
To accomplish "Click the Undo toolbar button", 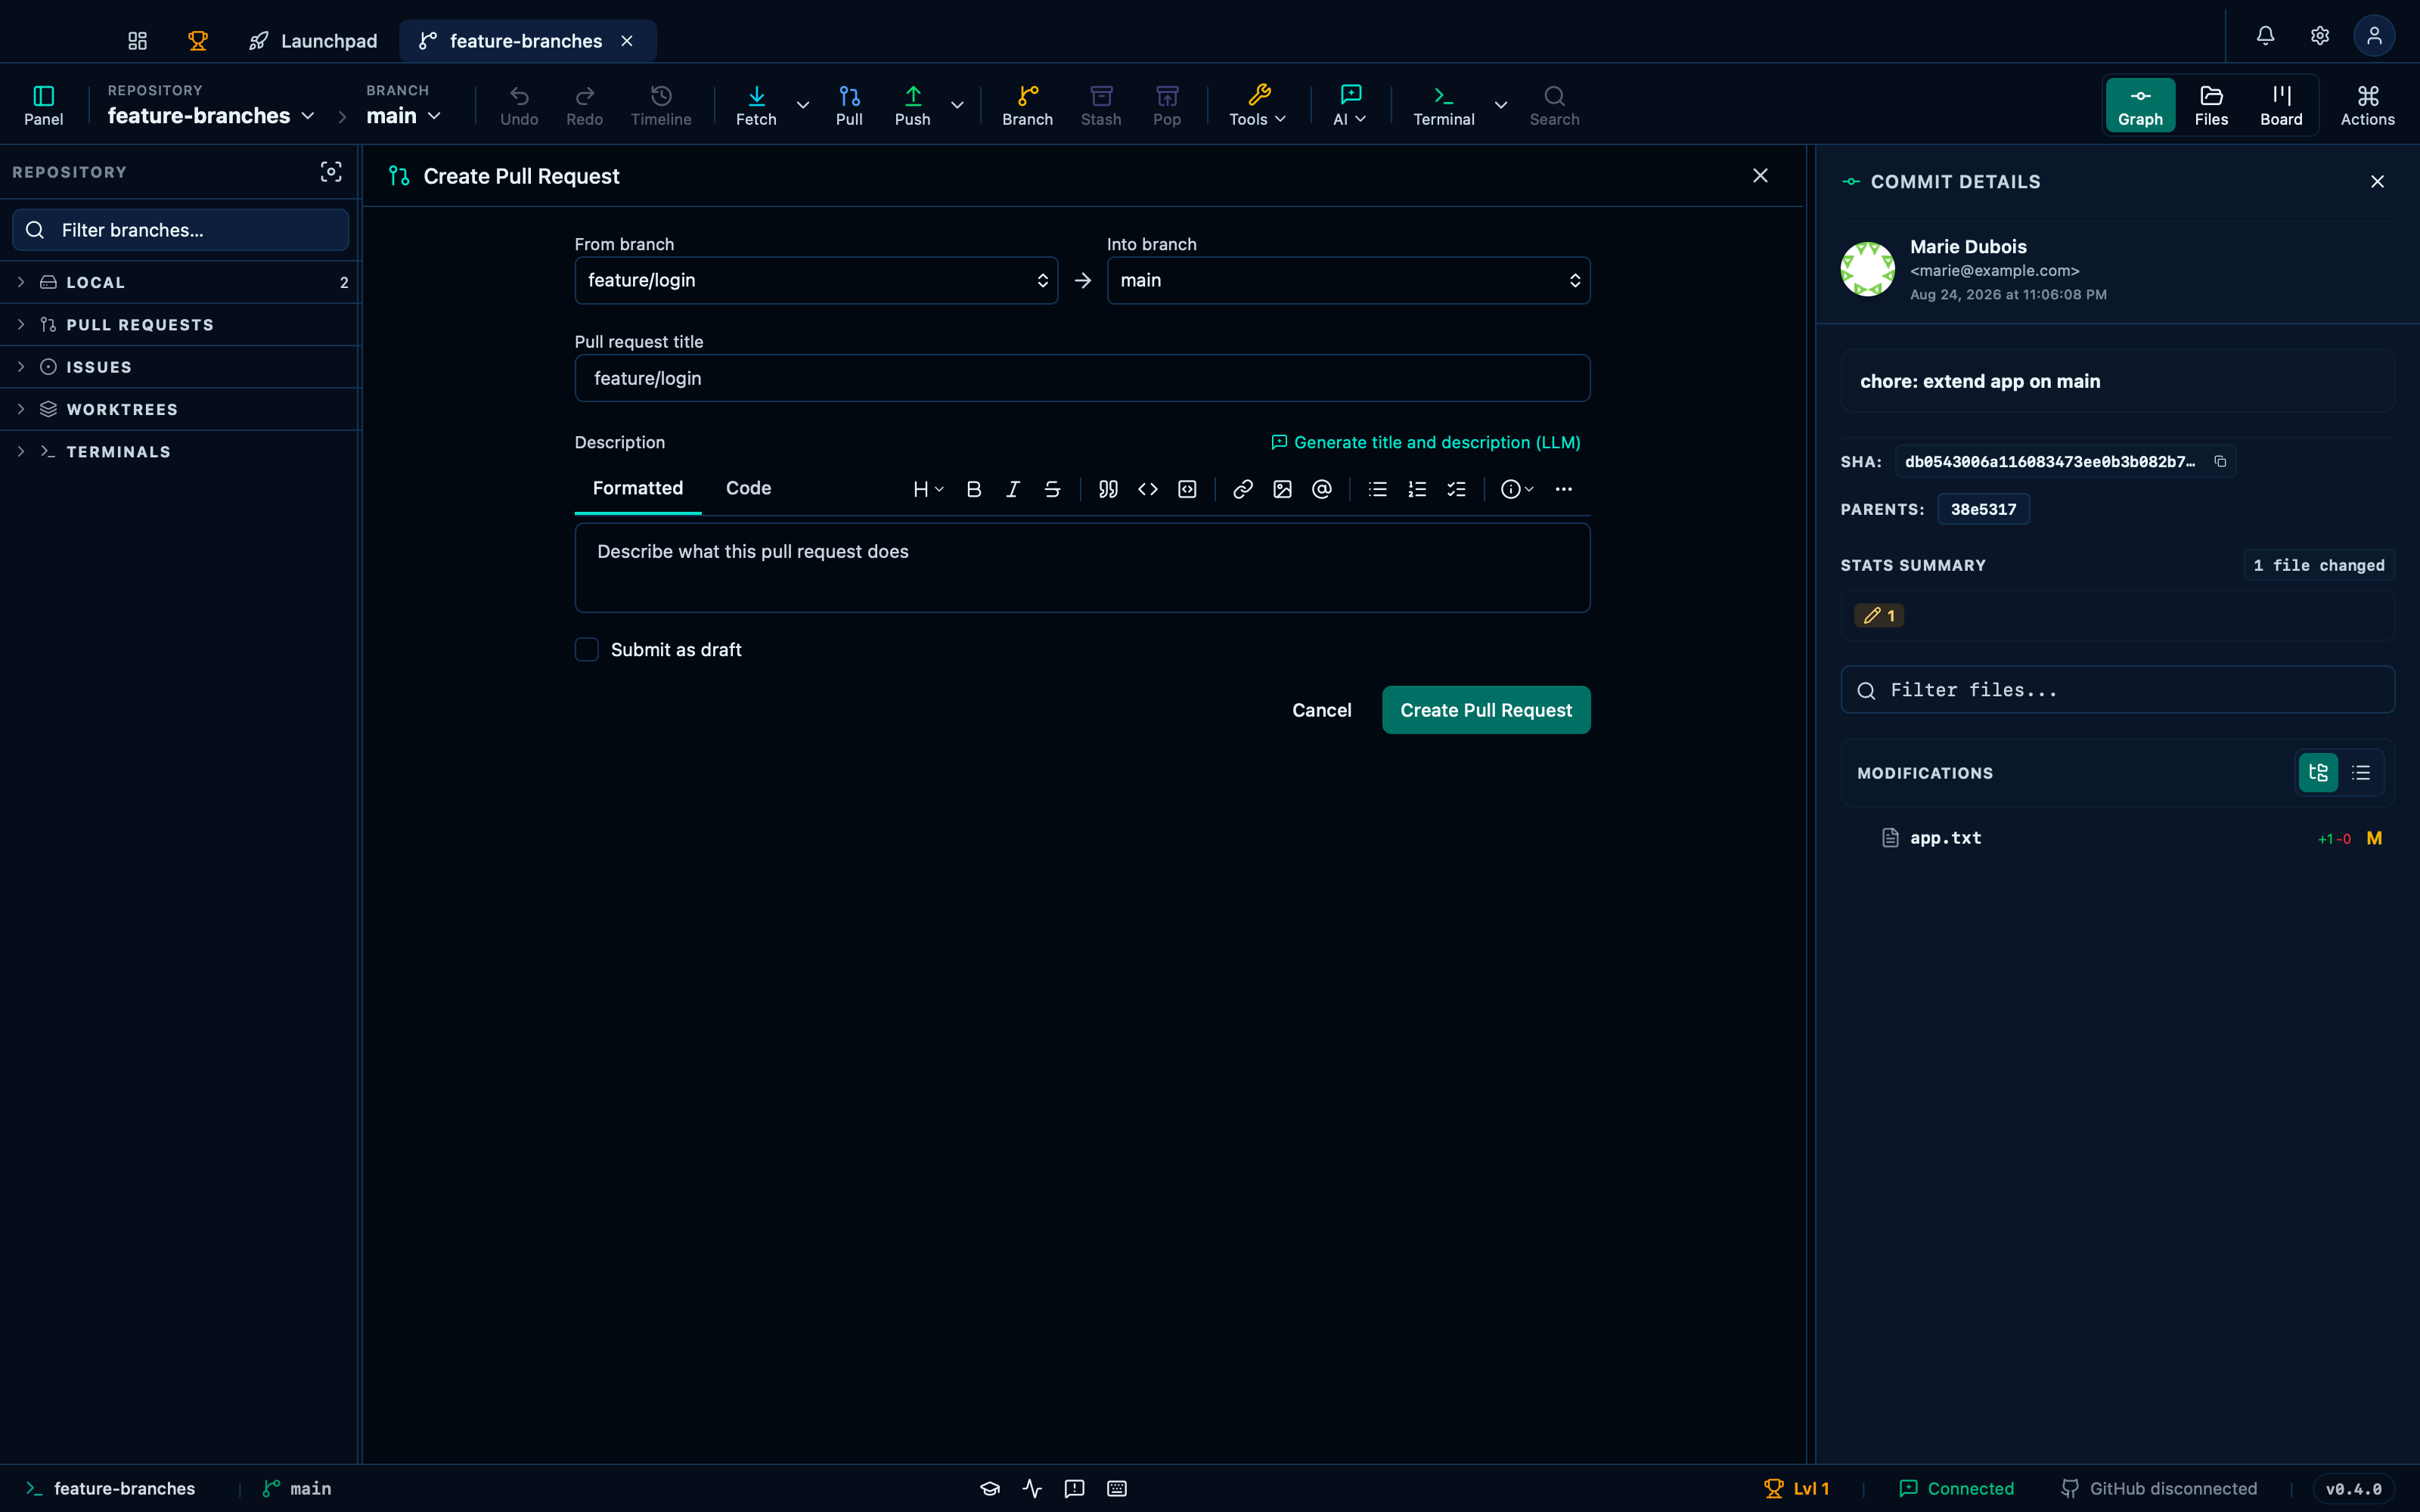I will [519, 105].
